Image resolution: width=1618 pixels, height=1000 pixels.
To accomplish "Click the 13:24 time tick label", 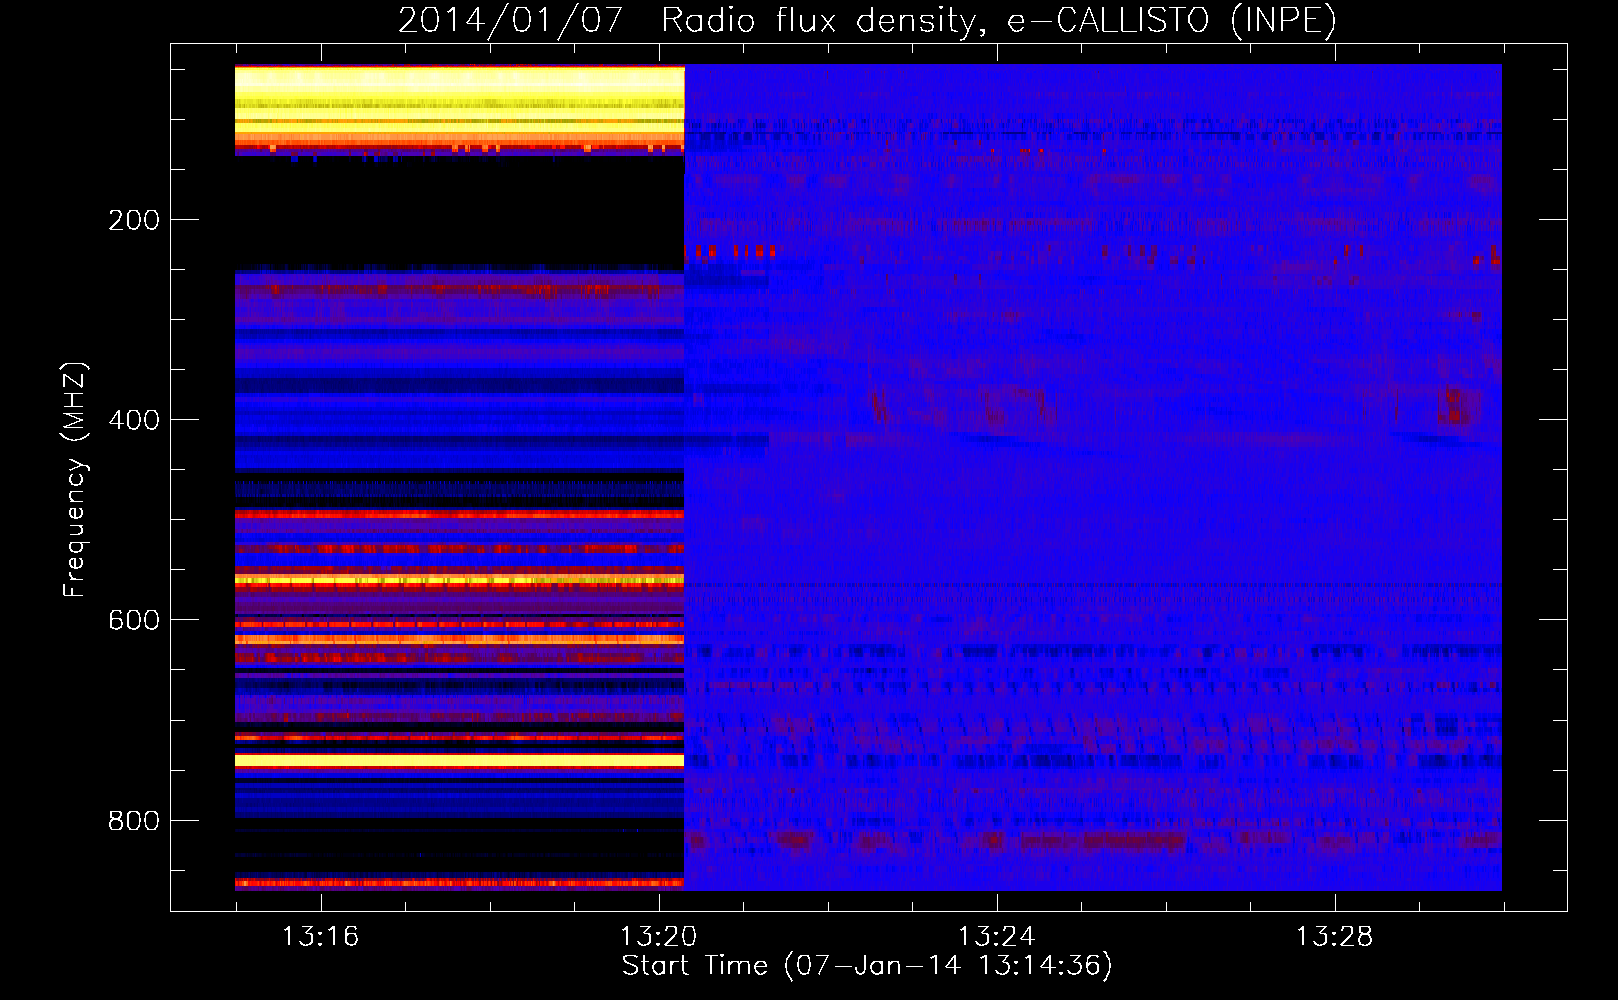I will pyautogui.click(x=996, y=937).
